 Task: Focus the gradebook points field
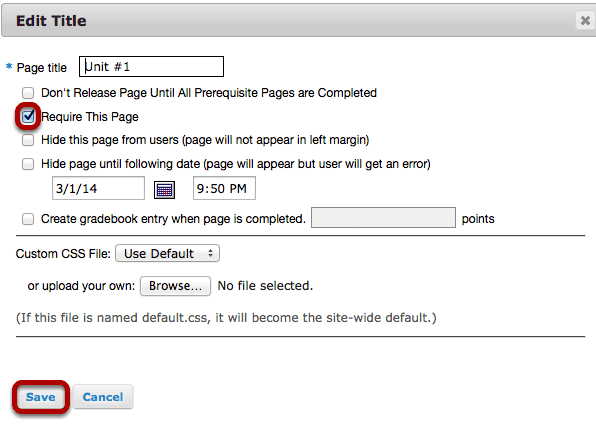coord(383,218)
